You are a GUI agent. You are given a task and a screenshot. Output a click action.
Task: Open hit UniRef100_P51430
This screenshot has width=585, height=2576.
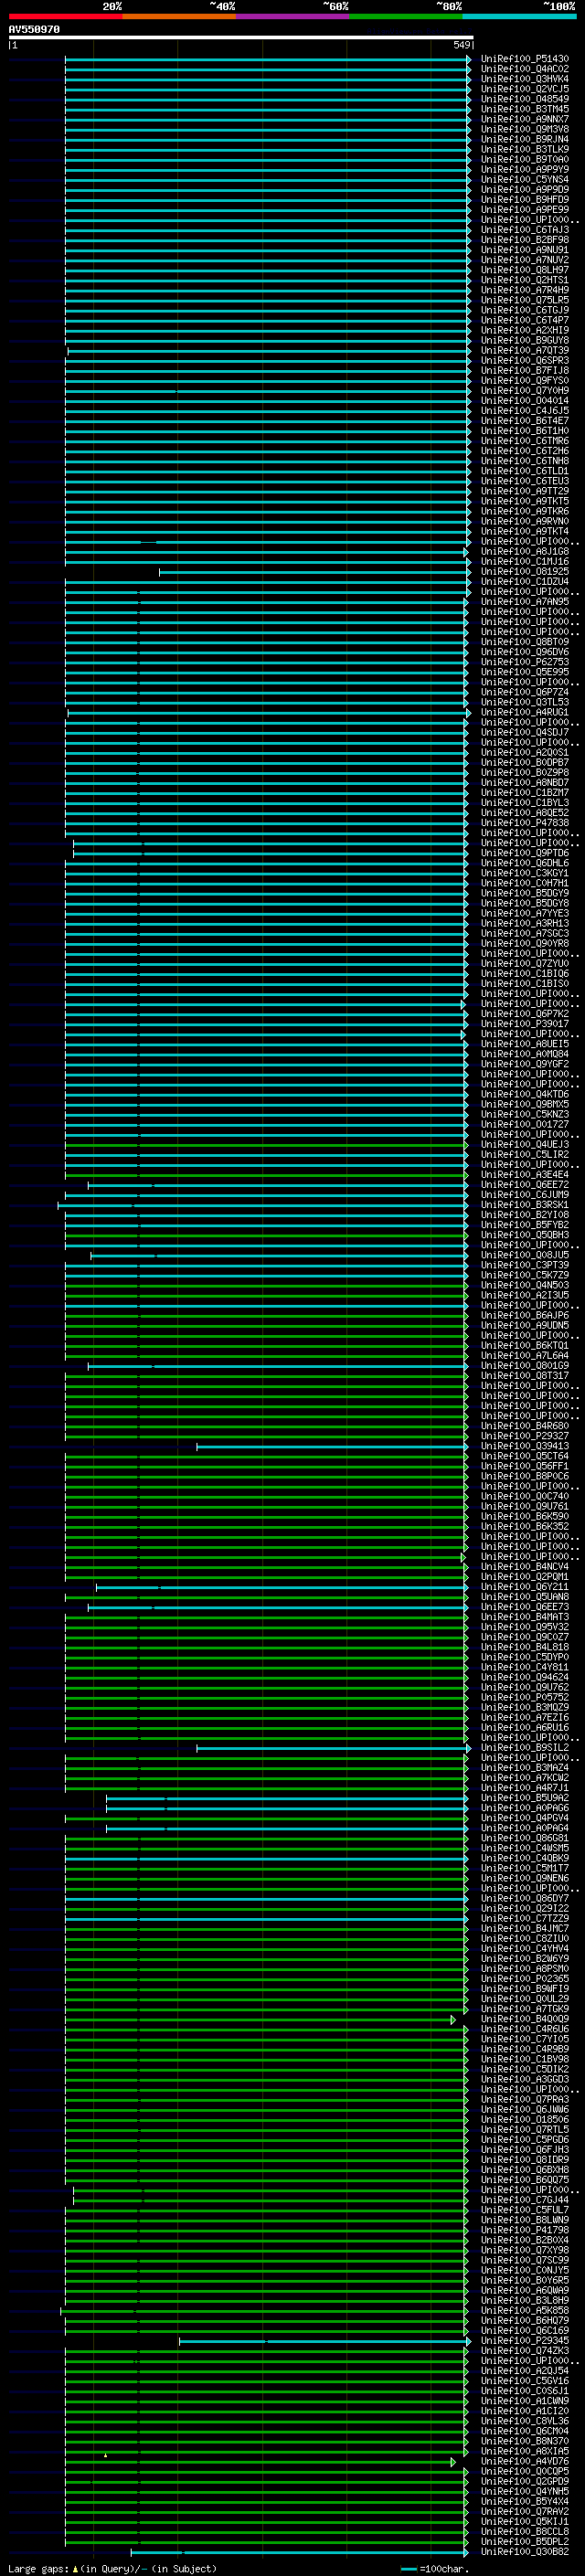tap(525, 59)
